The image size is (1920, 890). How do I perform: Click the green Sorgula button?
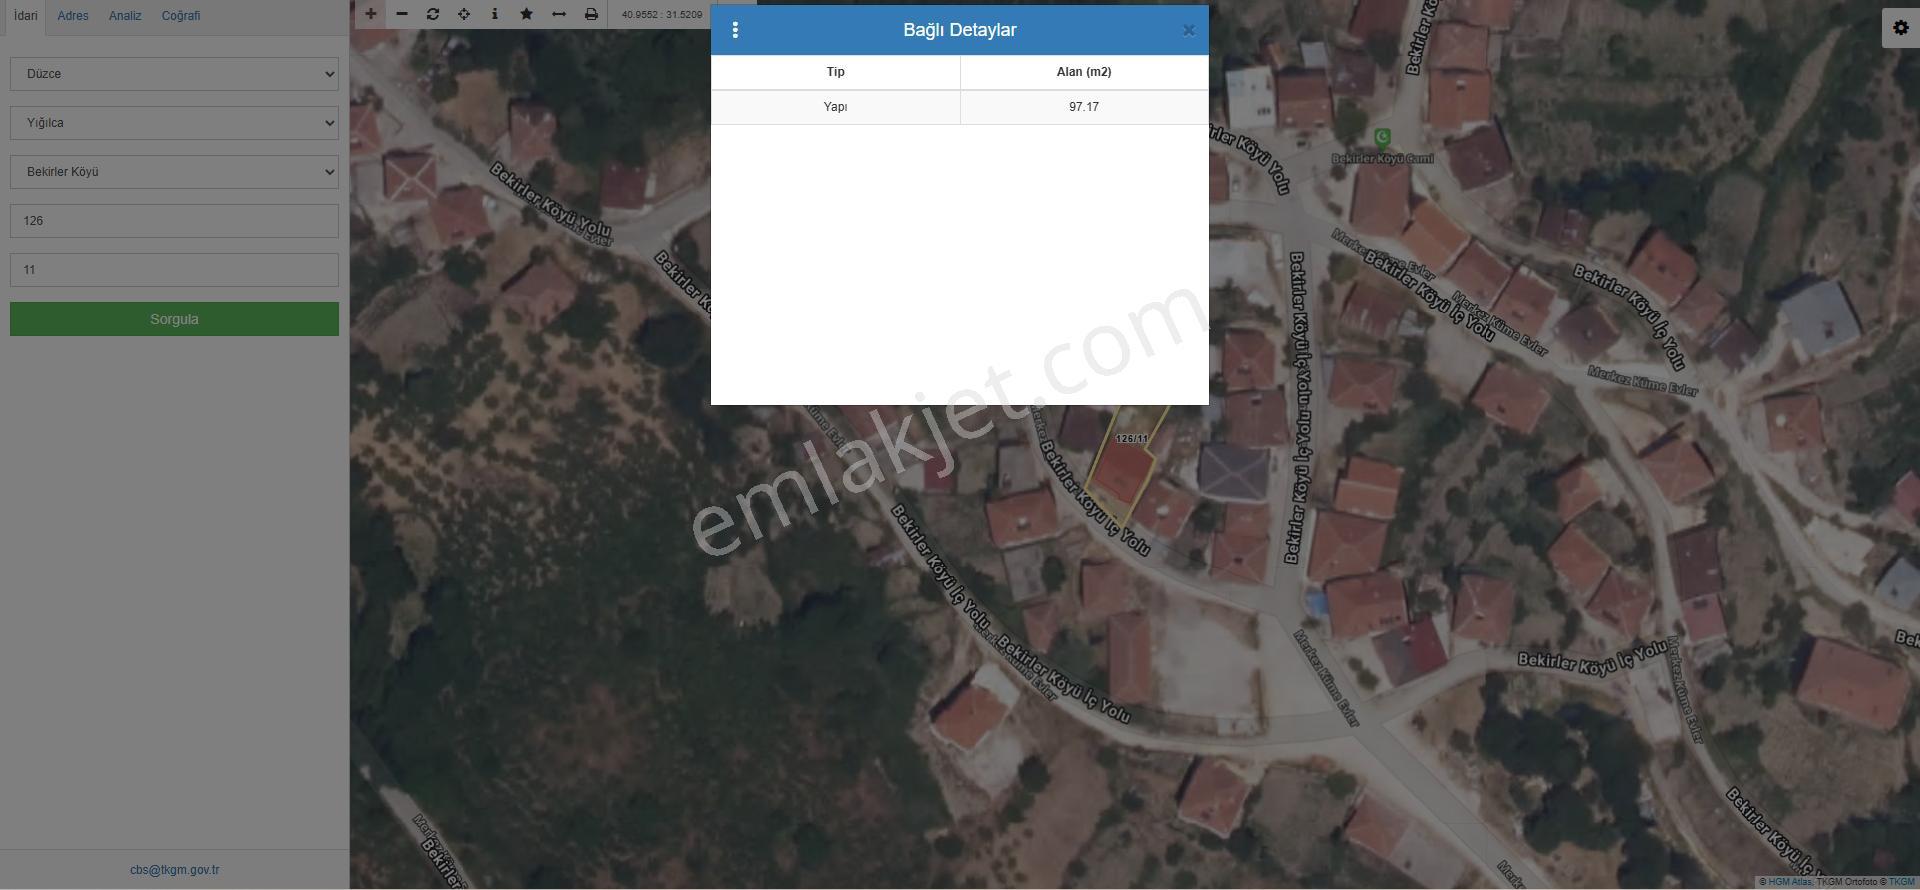tap(174, 319)
